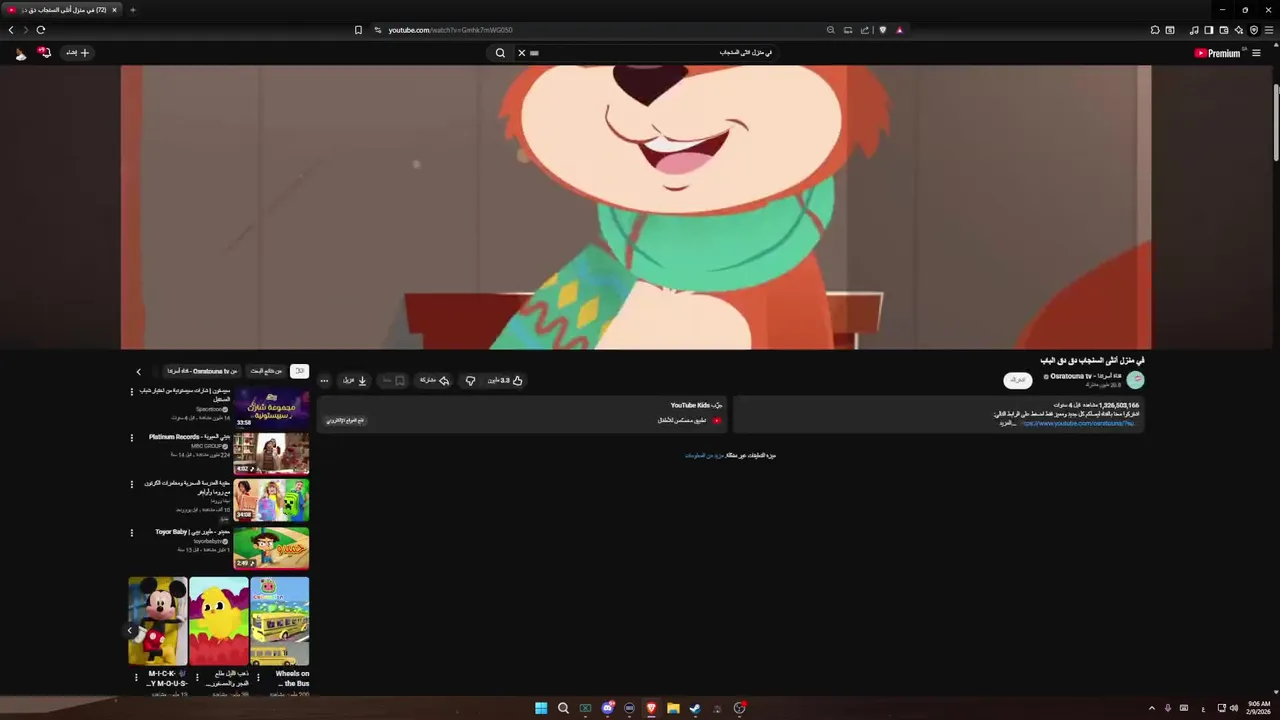Screen dimensions: 1280x720
Task: Dislike the video with thumbs down
Action: [x=470, y=380]
